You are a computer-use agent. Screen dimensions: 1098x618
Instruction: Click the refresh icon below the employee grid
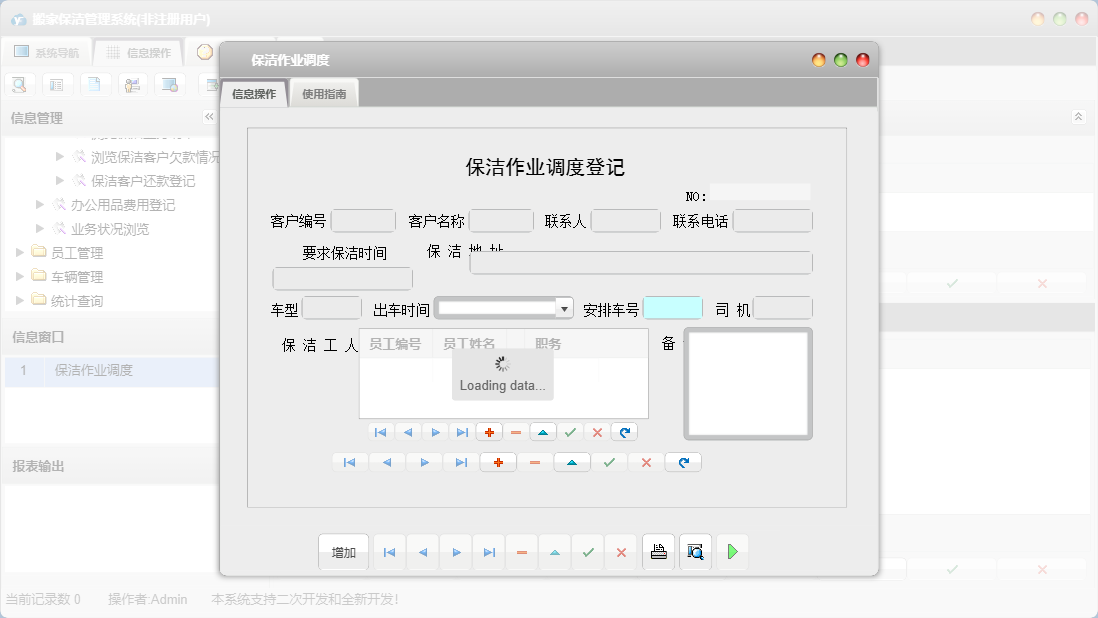(x=623, y=432)
